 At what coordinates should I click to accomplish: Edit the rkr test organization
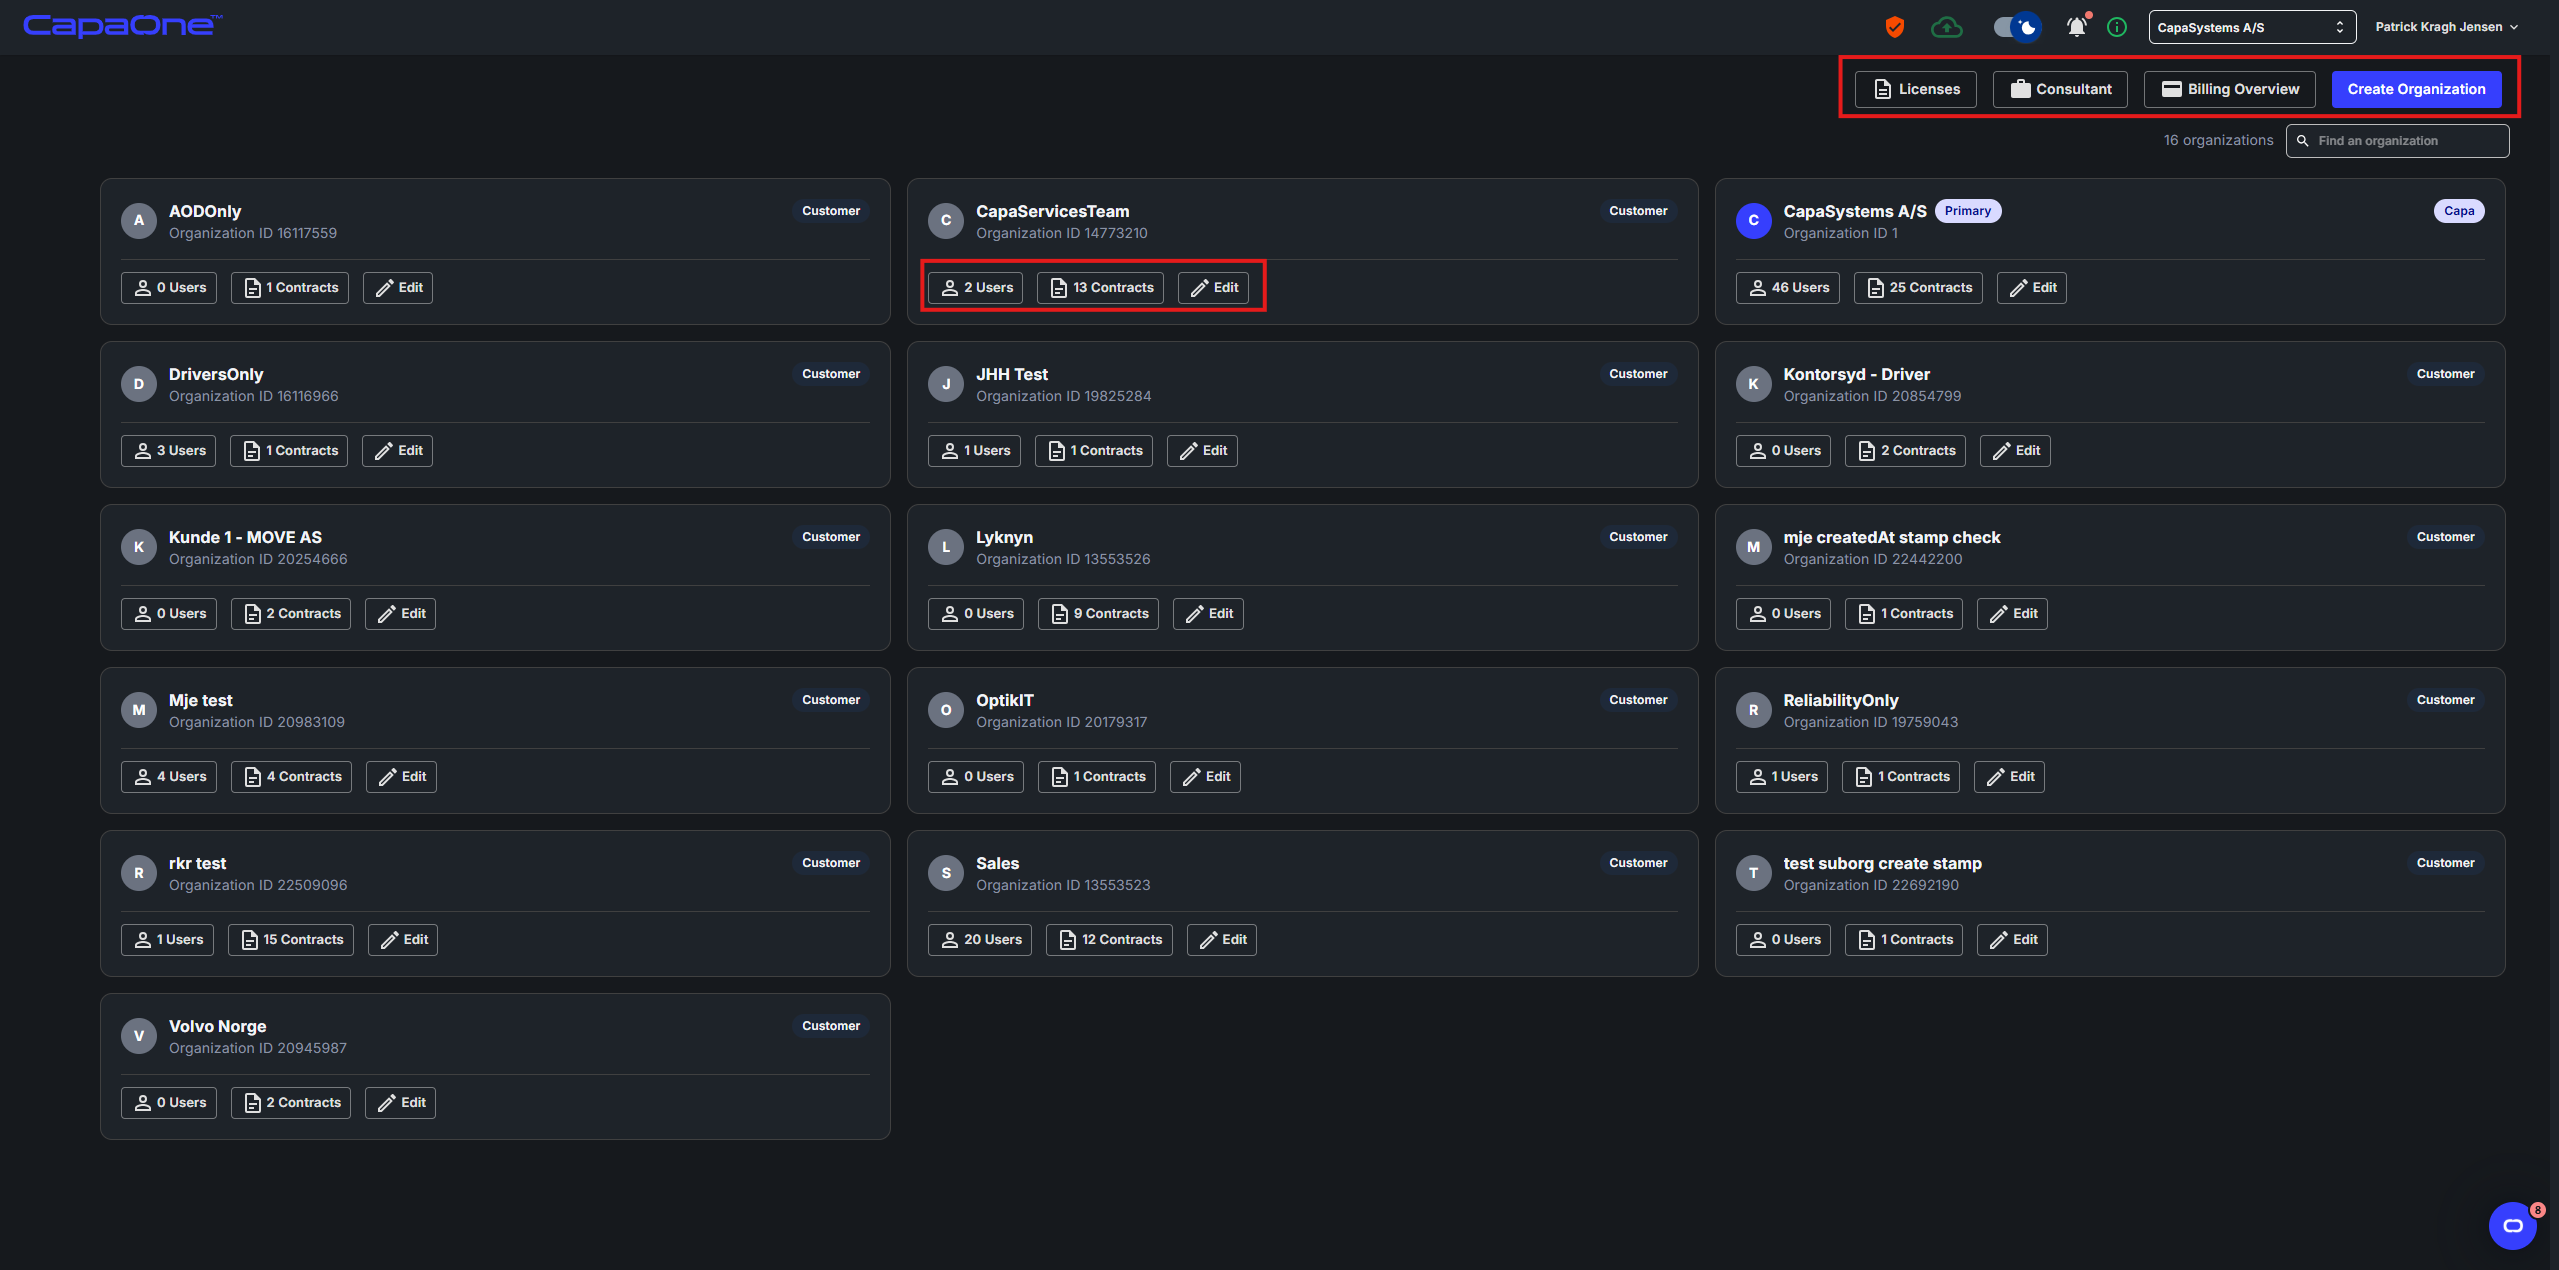(x=403, y=940)
